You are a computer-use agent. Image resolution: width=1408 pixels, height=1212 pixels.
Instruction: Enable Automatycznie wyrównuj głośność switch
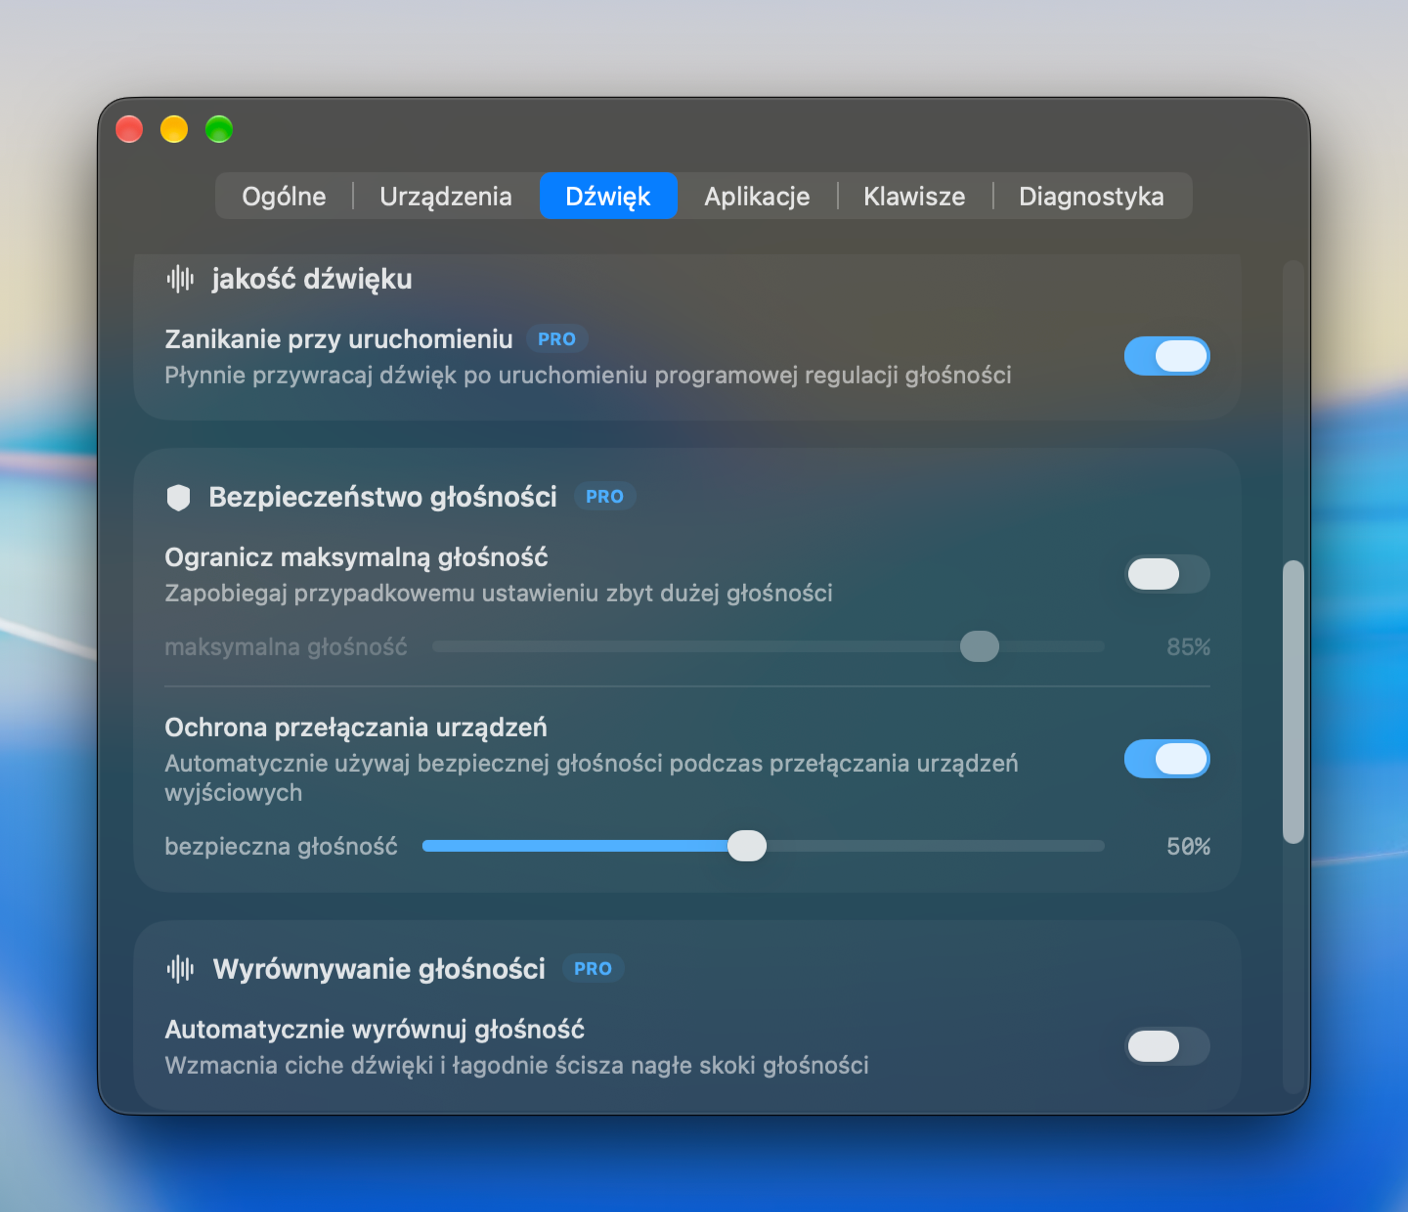click(x=1167, y=1046)
